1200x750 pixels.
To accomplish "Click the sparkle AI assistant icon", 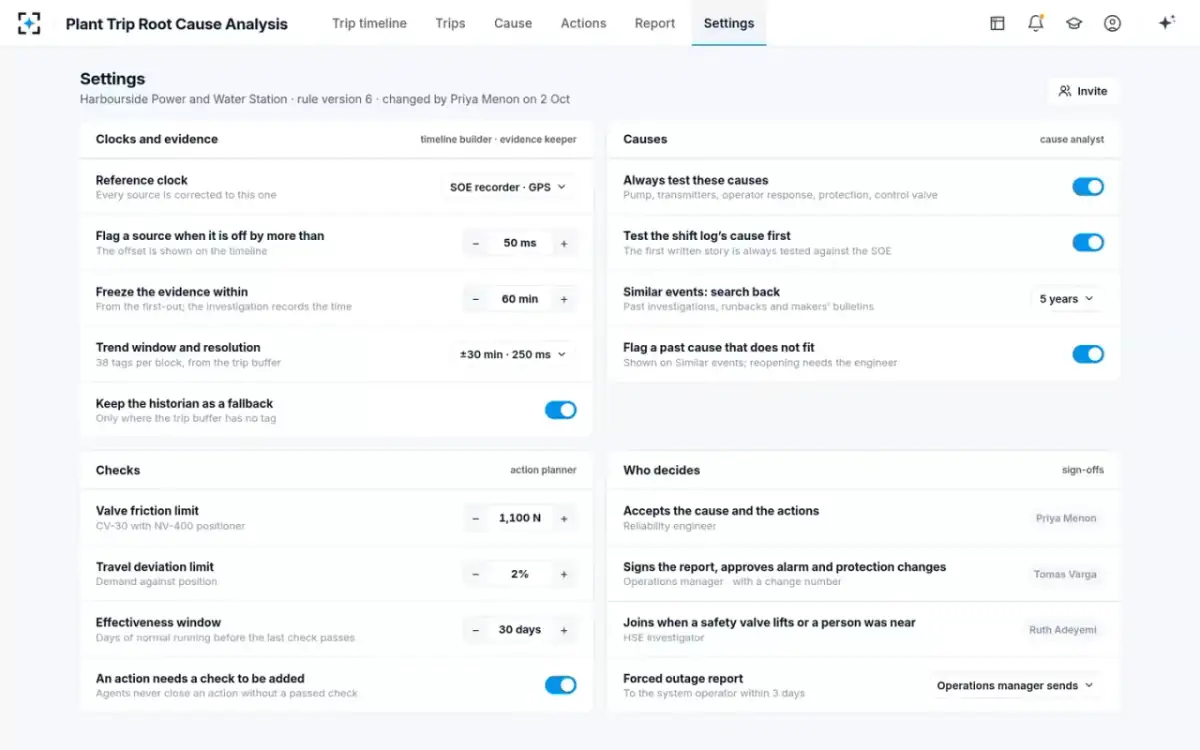I will coord(1166,23).
